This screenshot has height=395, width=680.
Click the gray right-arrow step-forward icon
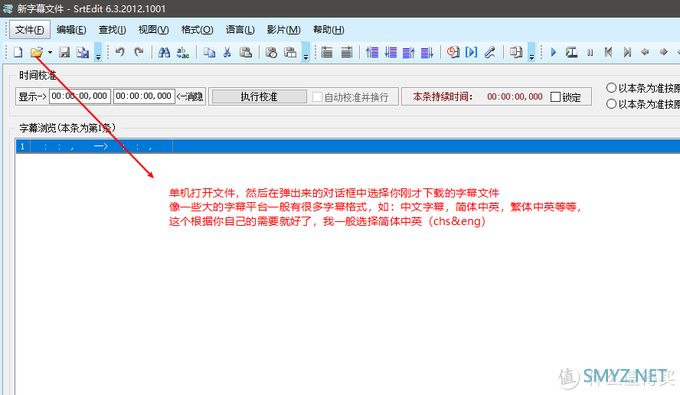point(664,52)
